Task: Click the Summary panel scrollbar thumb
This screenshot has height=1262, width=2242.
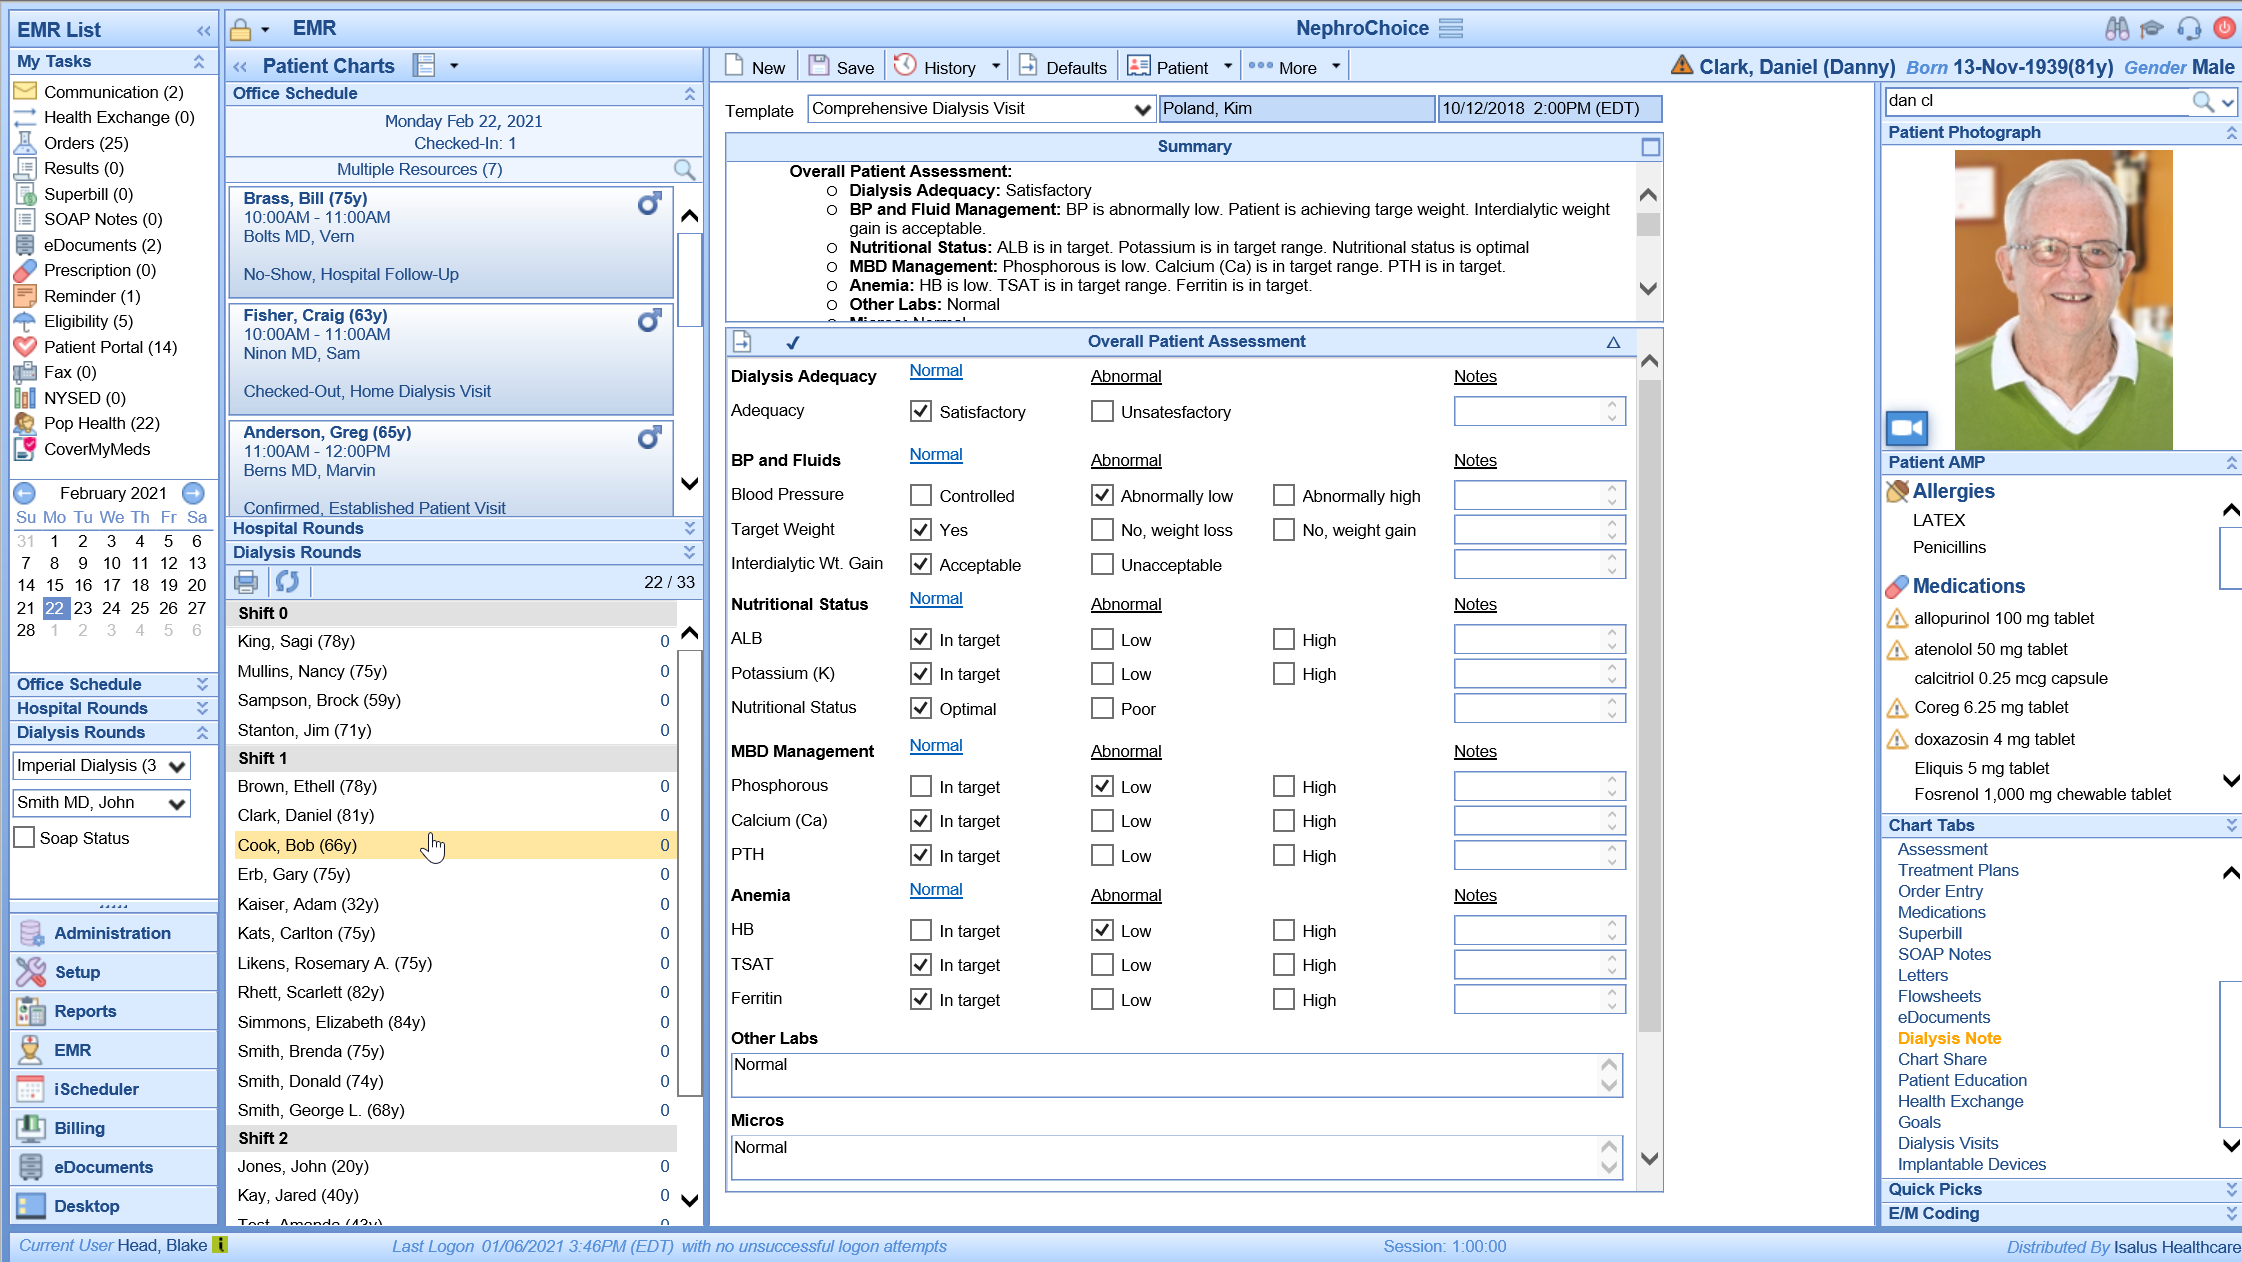Action: coord(1648,225)
